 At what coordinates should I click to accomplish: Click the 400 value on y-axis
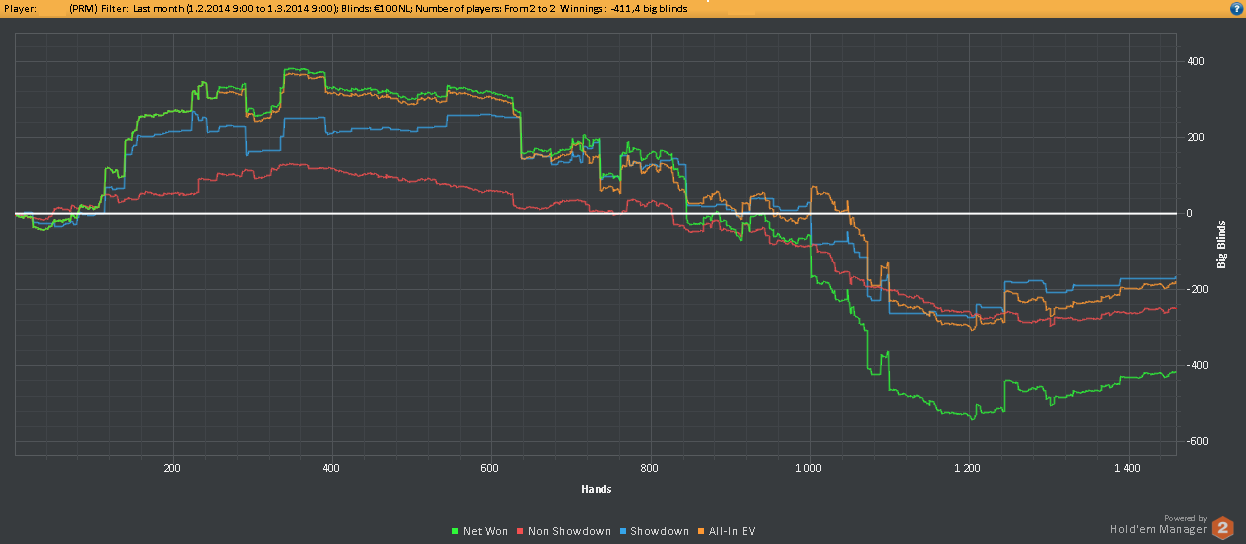(1195, 61)
